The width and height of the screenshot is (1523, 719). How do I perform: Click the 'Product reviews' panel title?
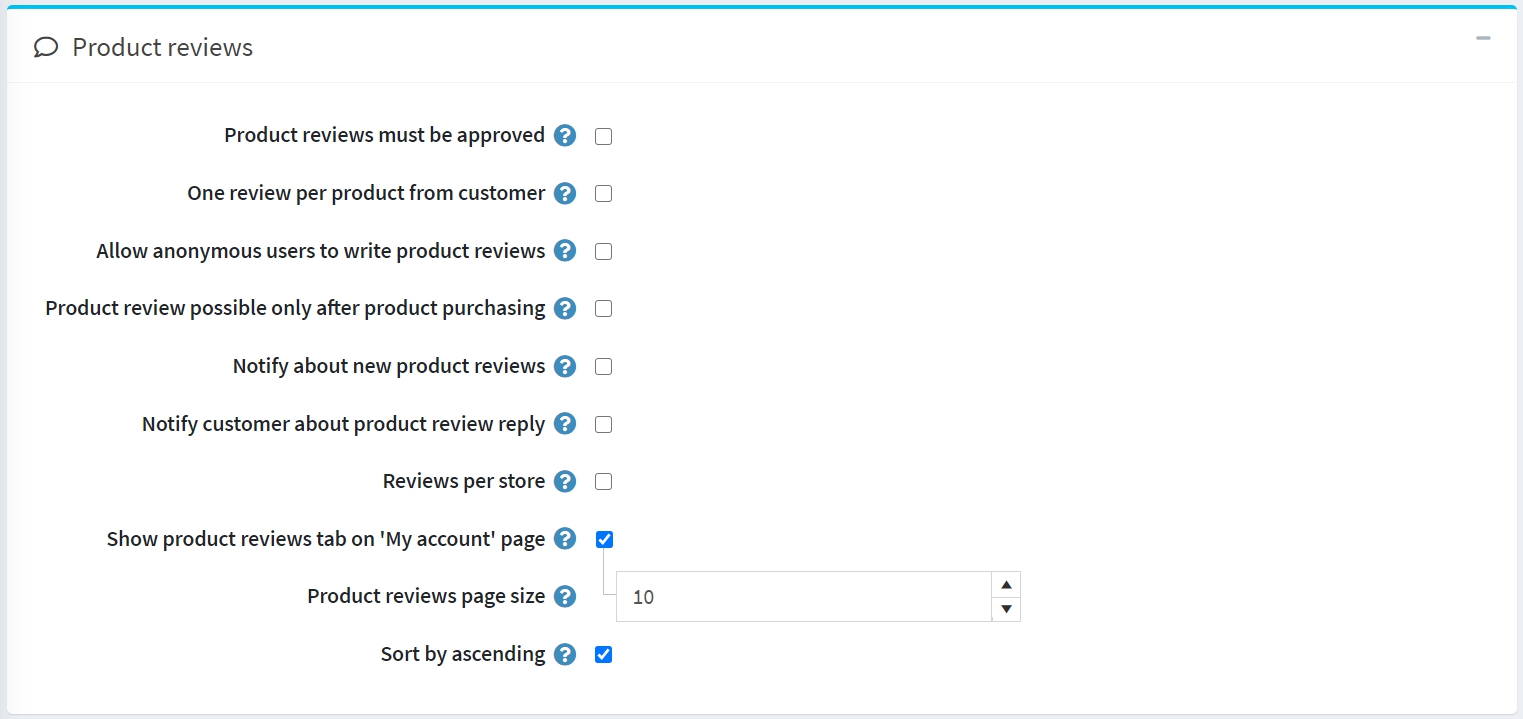162,48
